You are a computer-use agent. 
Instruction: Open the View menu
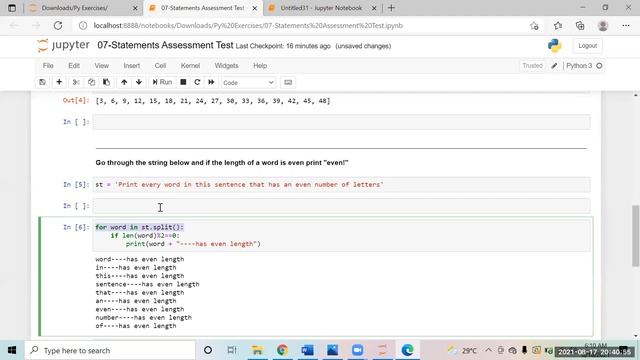102,66
